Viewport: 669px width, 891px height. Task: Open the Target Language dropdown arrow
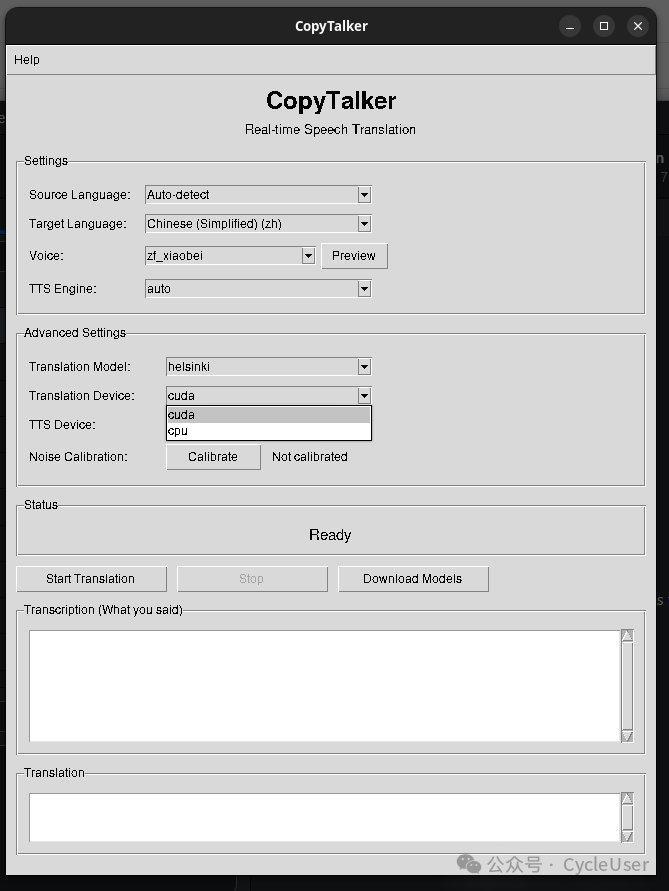(x=364, y=224)
